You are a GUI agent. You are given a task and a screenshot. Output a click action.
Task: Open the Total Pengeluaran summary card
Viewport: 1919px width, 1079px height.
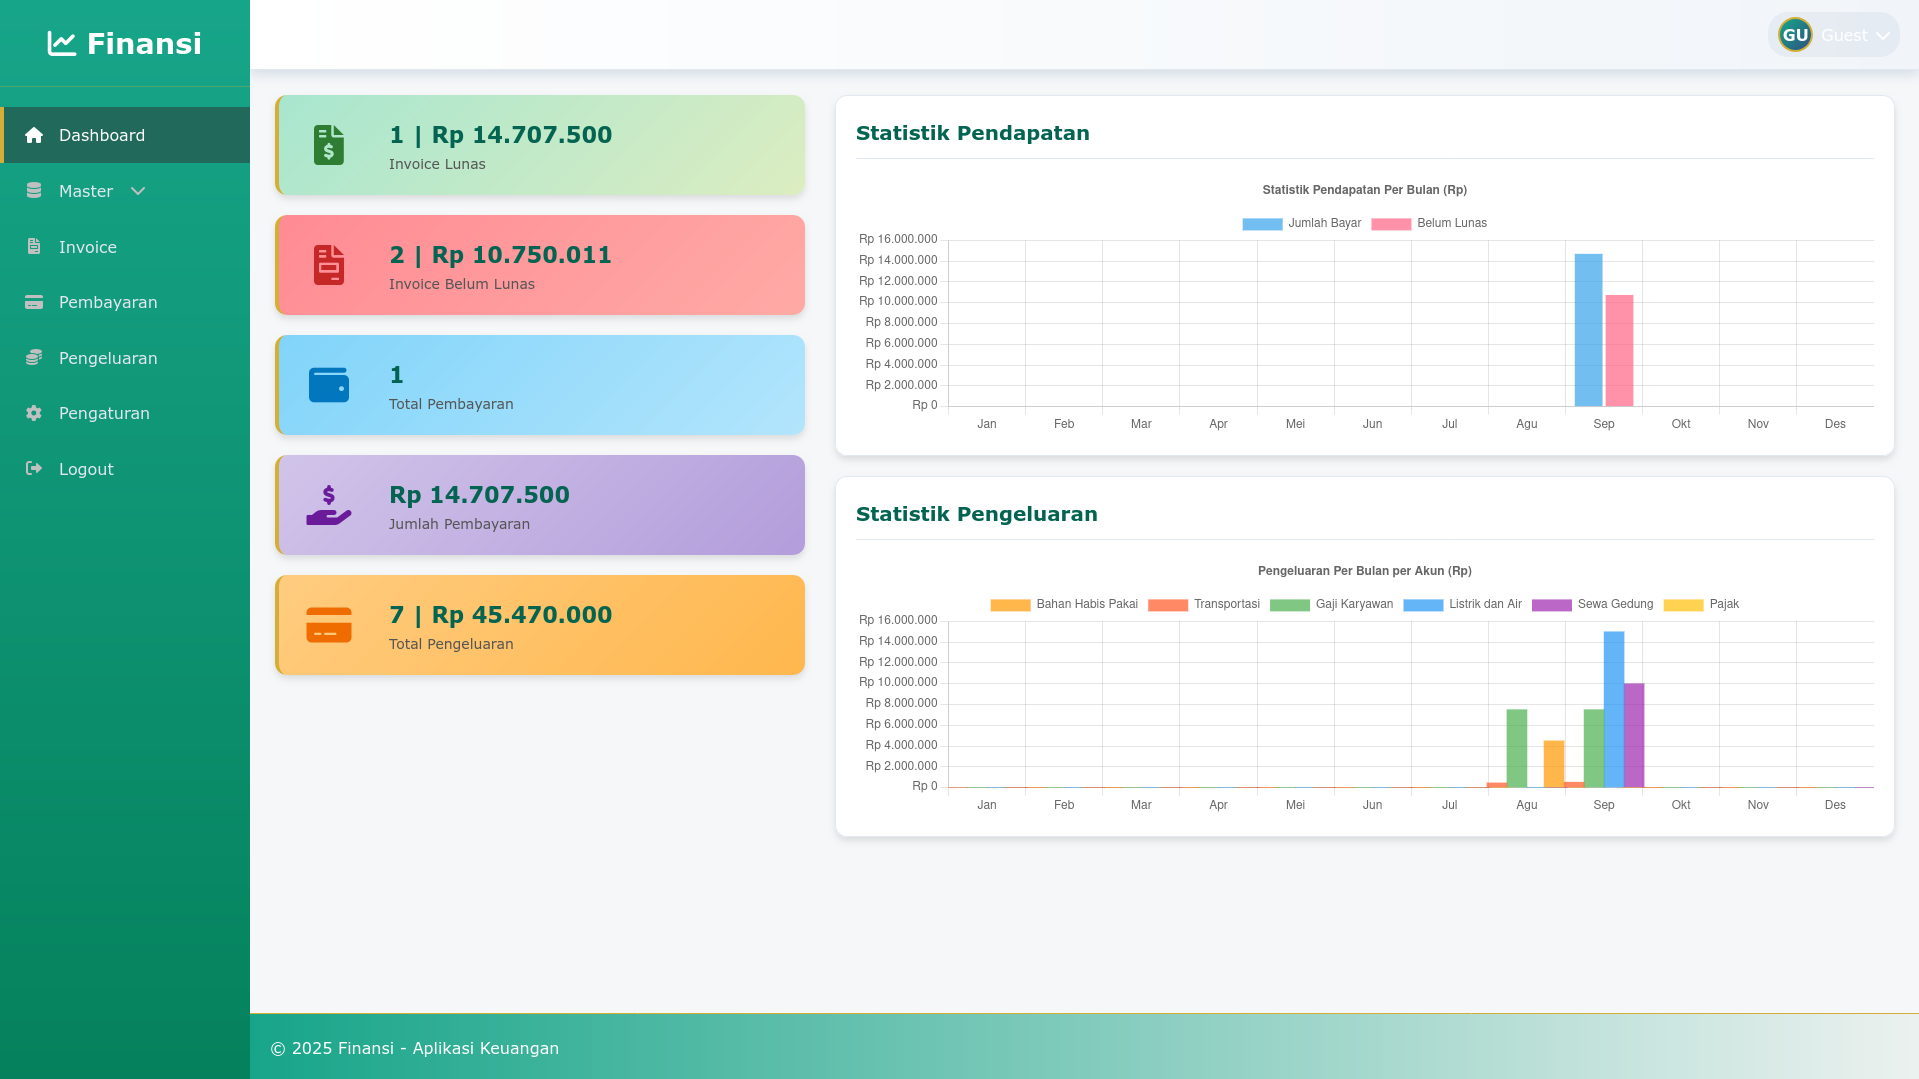[x=540, y=625]
